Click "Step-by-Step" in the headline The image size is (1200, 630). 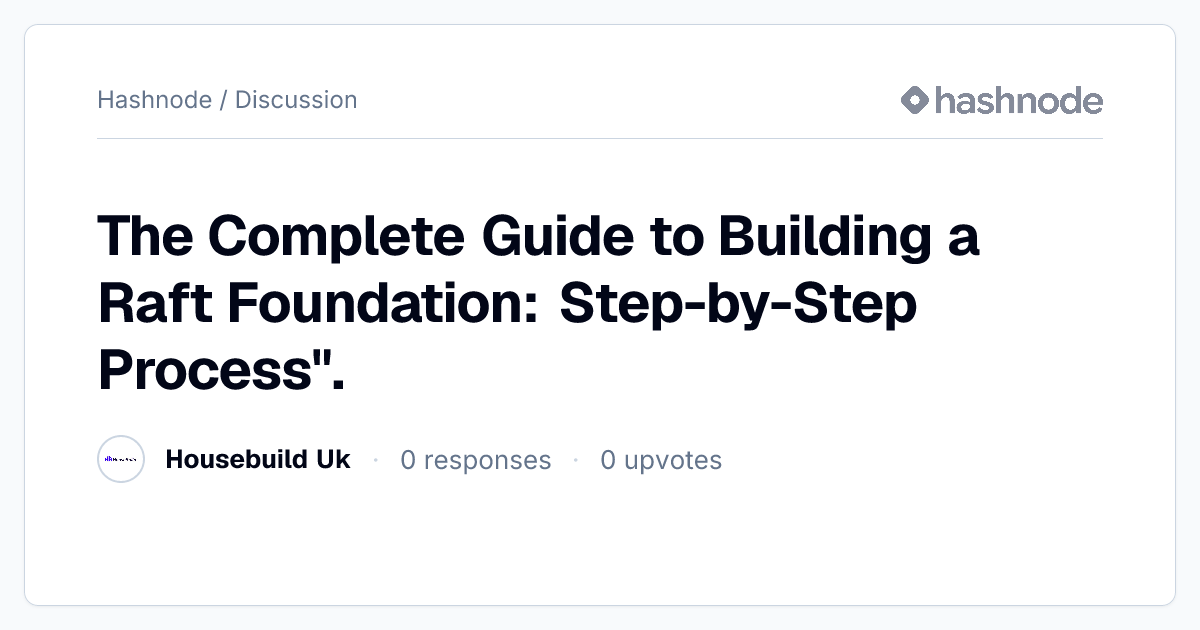[738, 306]
